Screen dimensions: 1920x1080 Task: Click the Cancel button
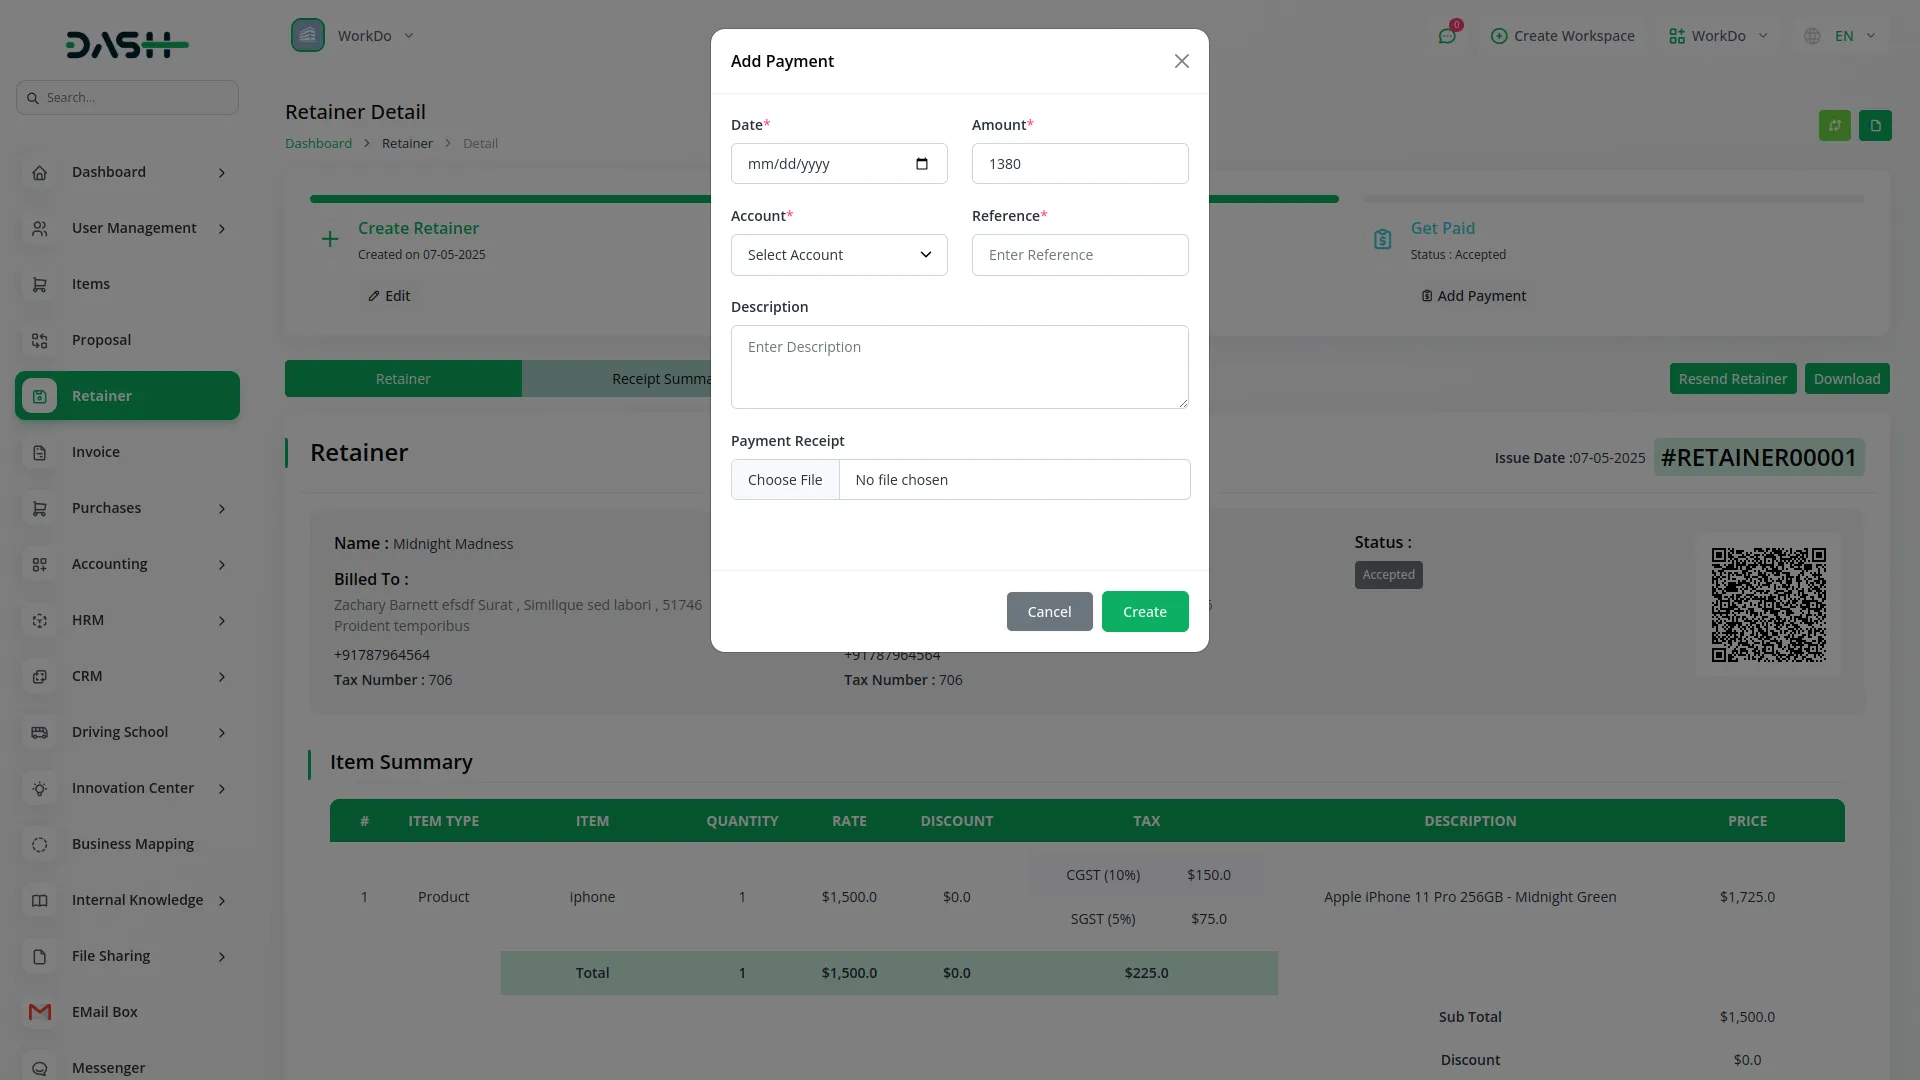point(1048,612)
